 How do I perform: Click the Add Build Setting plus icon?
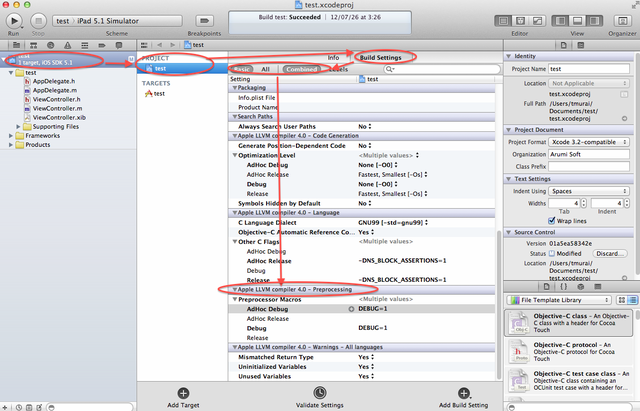[x=464, y=393]
